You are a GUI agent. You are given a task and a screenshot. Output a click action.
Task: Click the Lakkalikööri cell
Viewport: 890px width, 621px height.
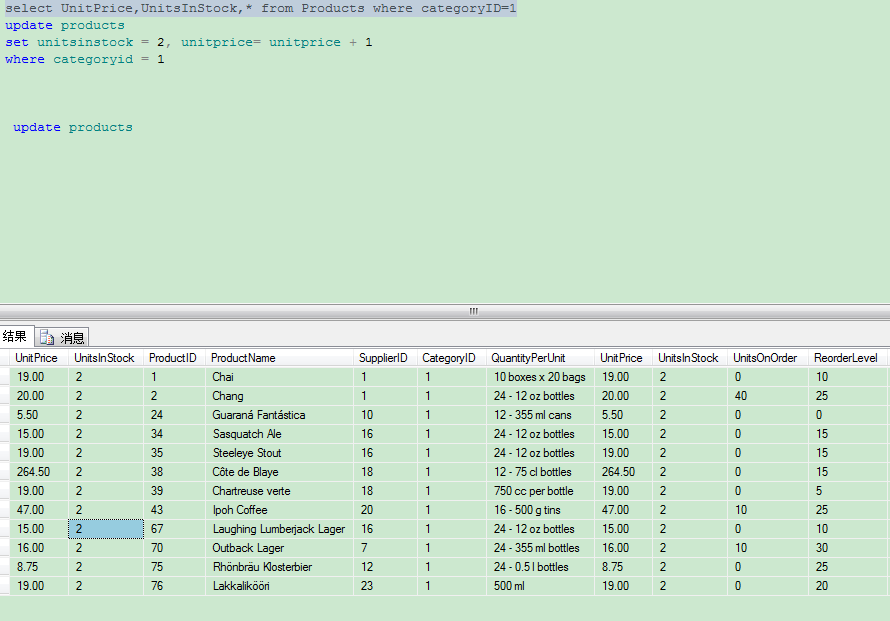[279, 586]
